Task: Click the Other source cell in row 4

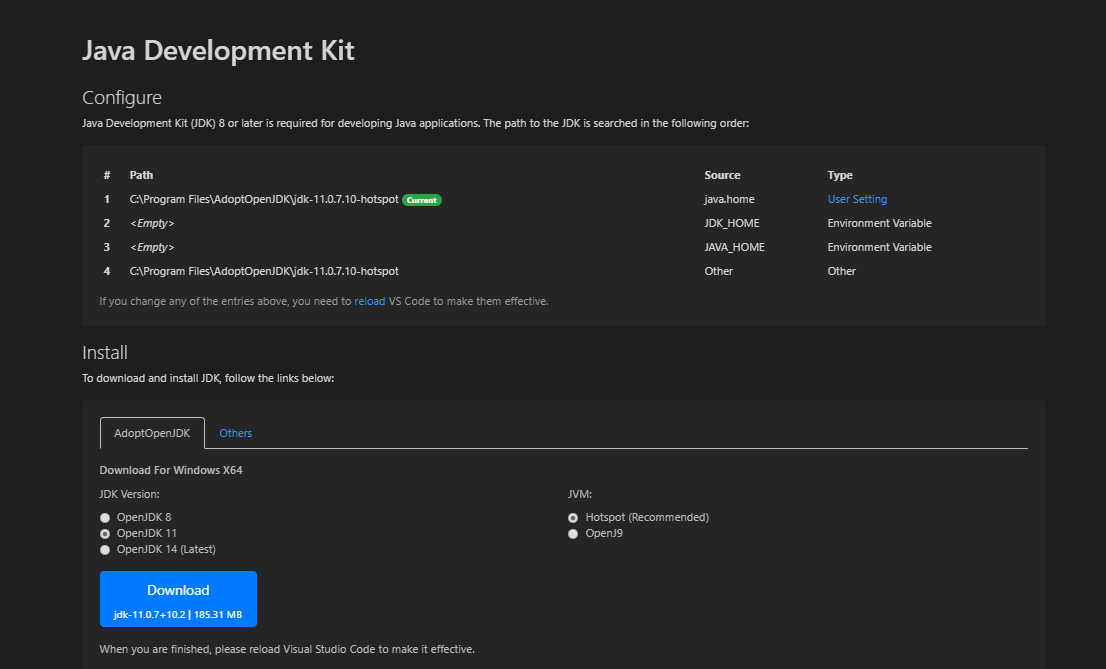Action: (x=719, y=272)
